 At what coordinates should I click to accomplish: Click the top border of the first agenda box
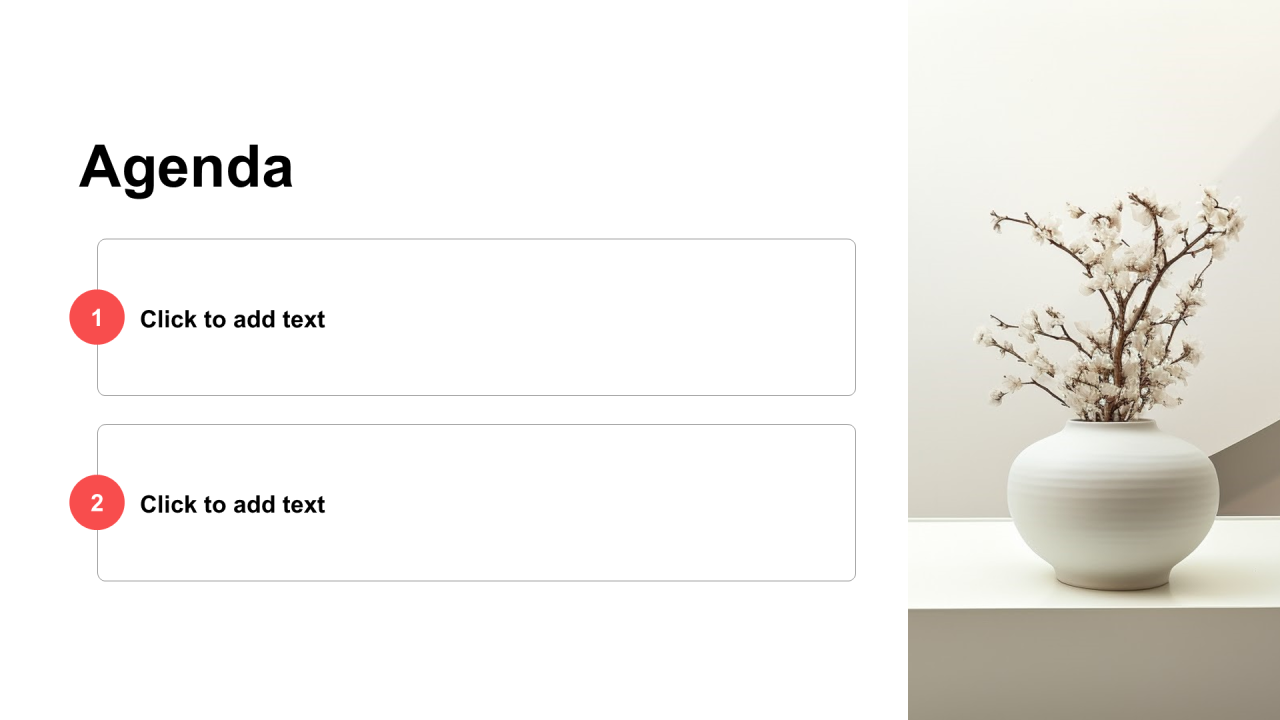[476, 239]
